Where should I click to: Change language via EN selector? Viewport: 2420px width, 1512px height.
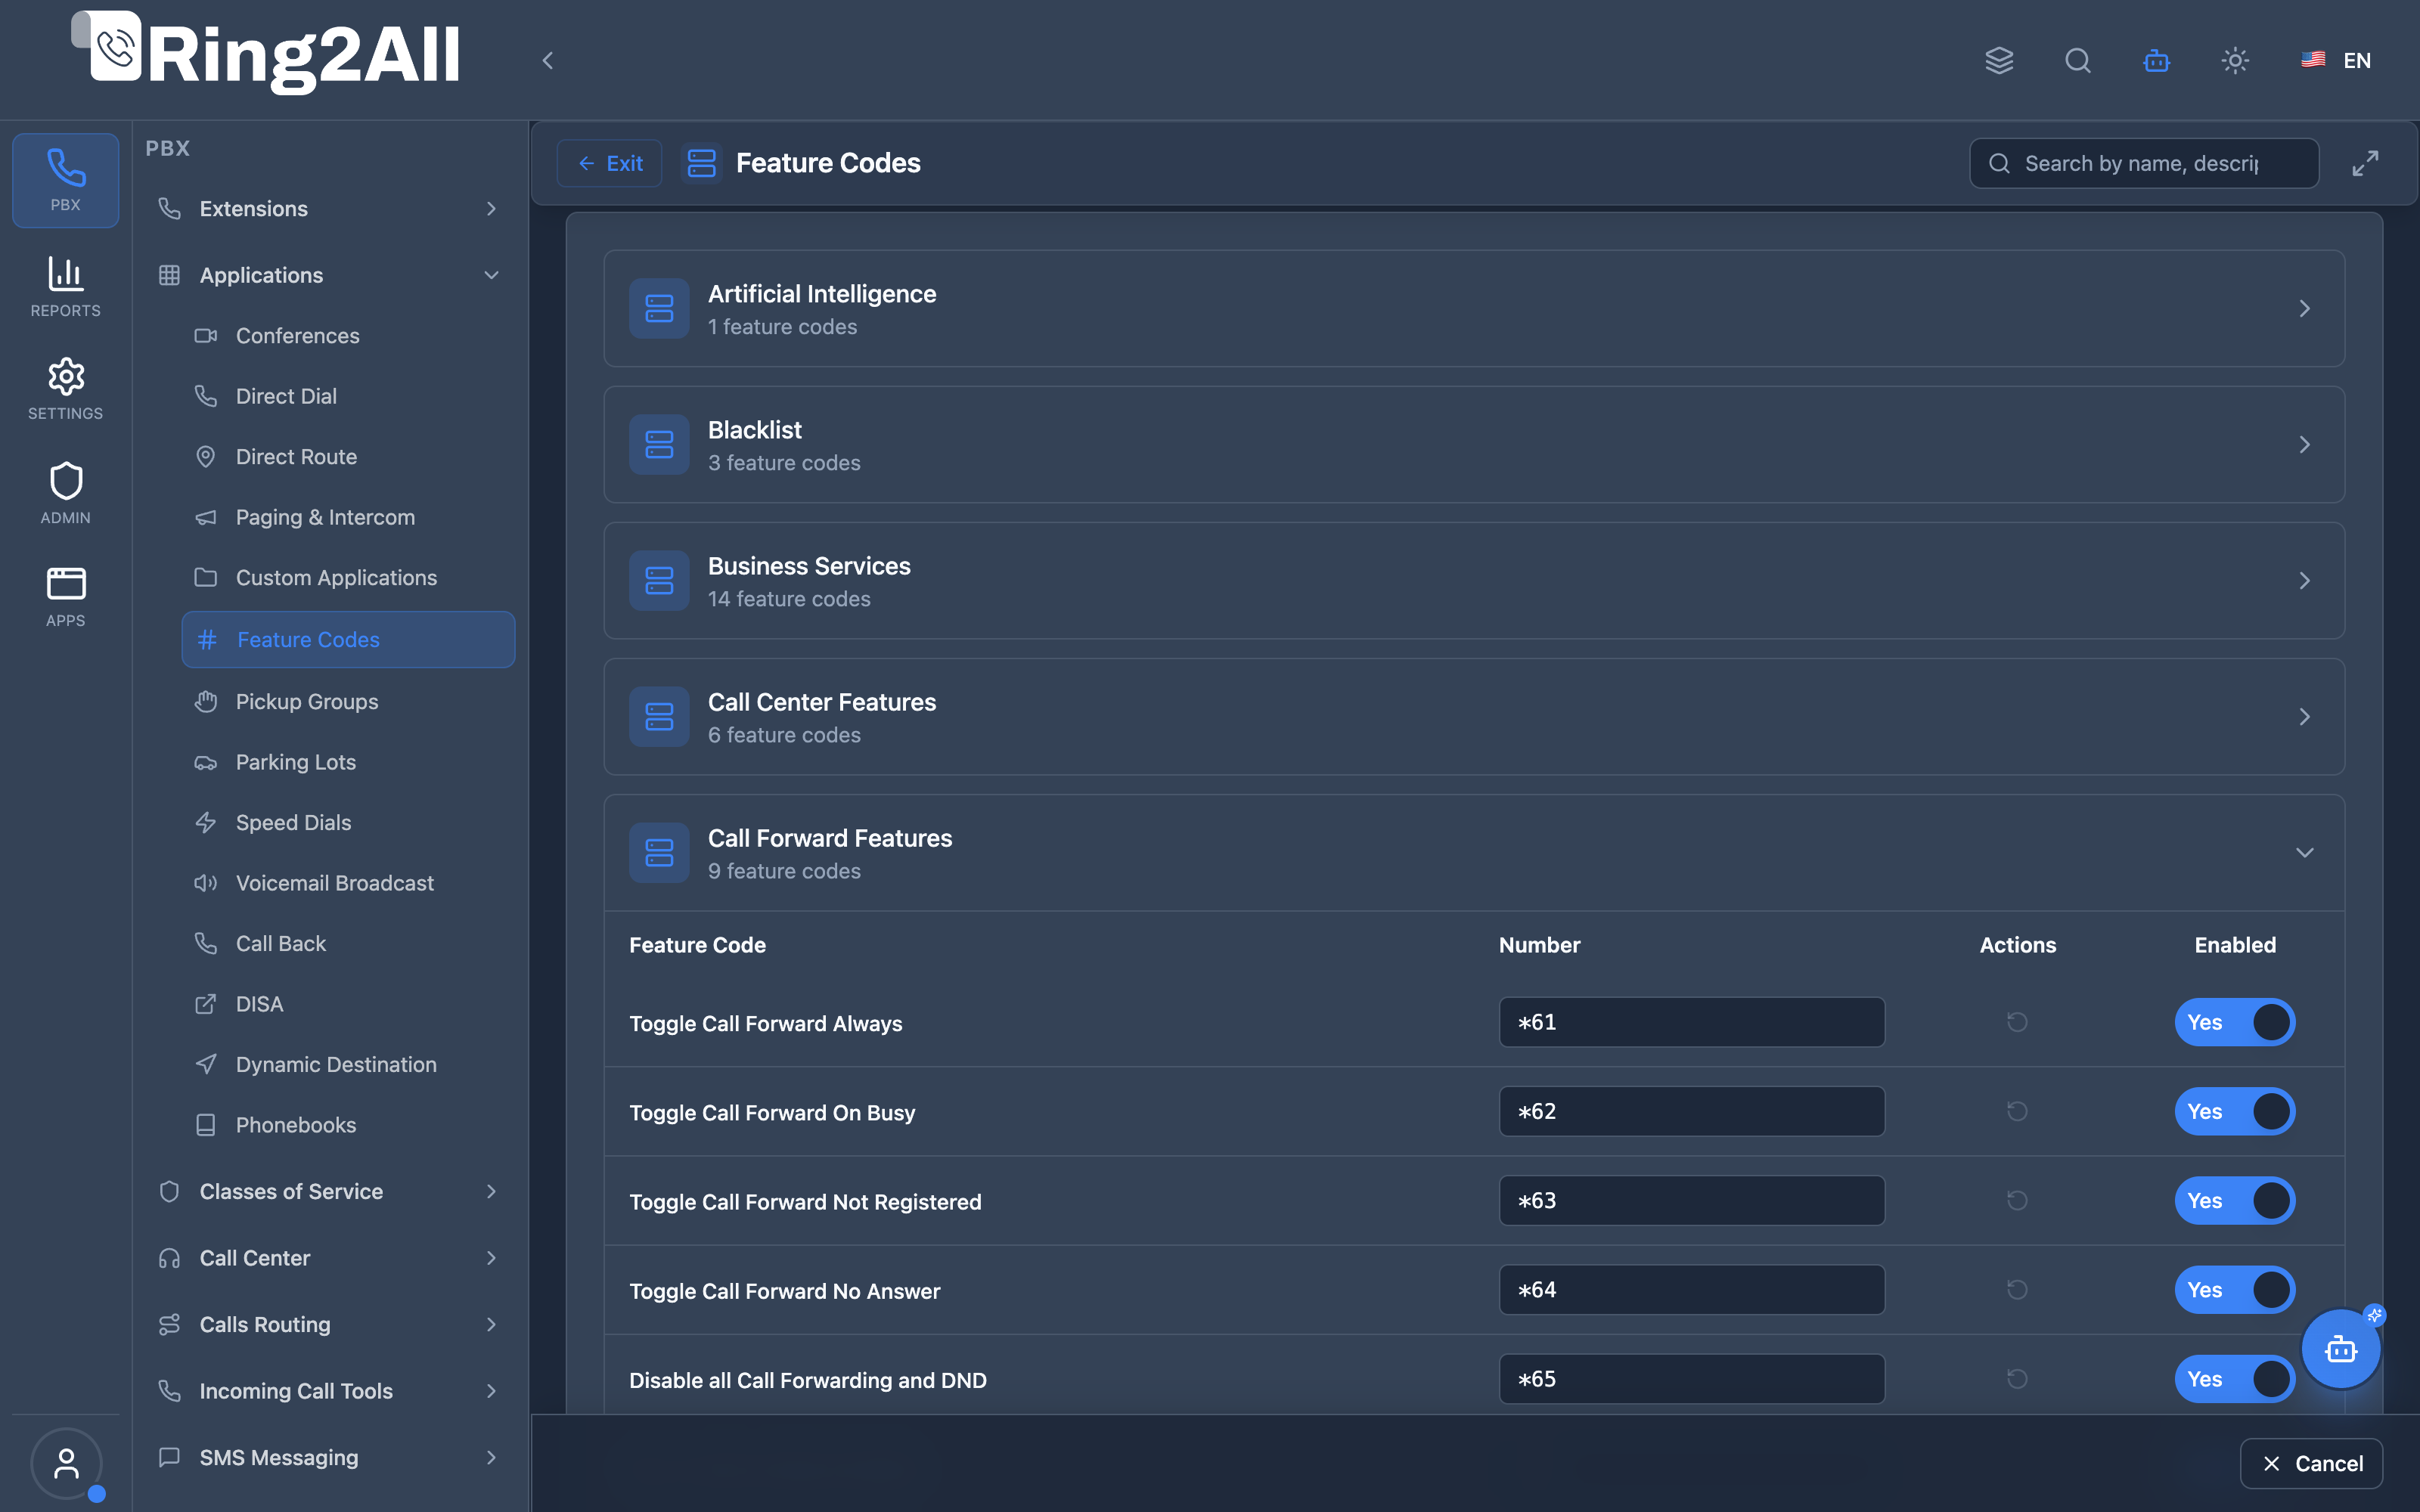click(x=2336, y=61)
